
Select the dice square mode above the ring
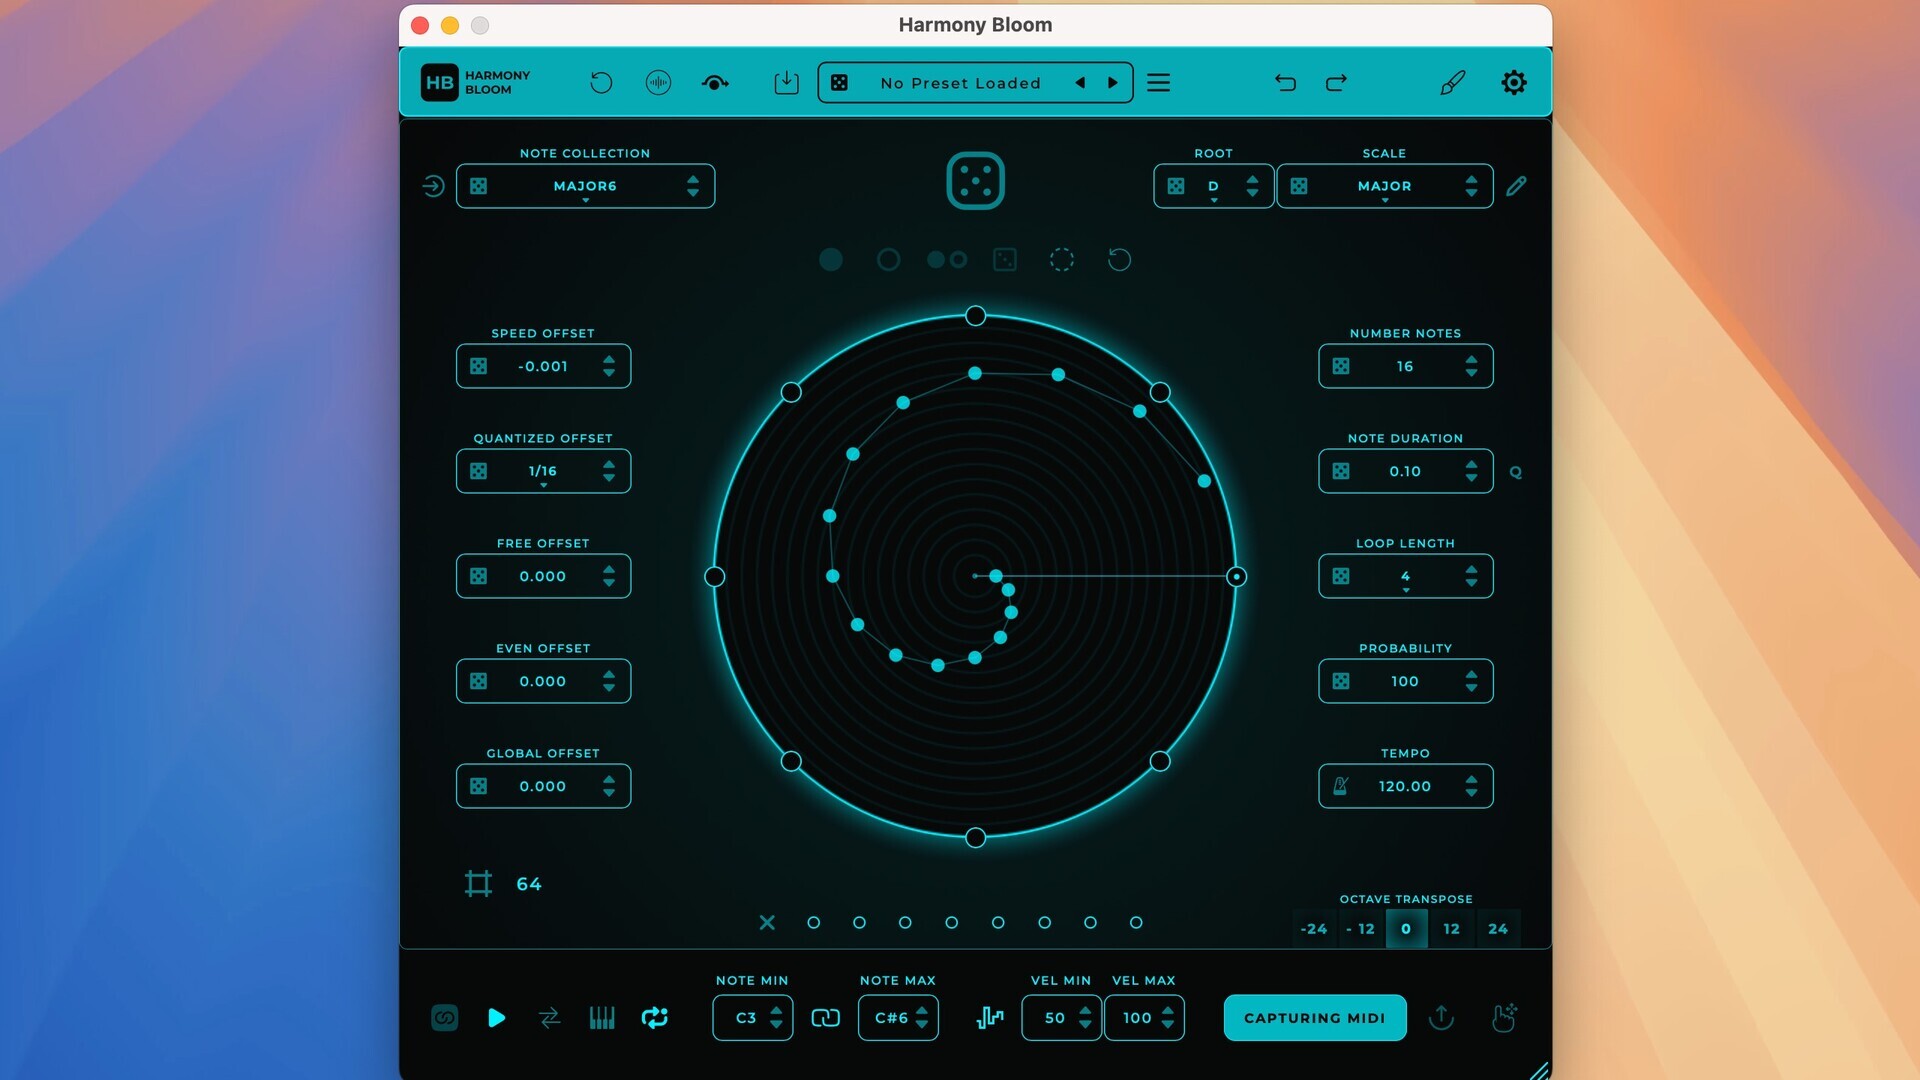(1004, 260)
